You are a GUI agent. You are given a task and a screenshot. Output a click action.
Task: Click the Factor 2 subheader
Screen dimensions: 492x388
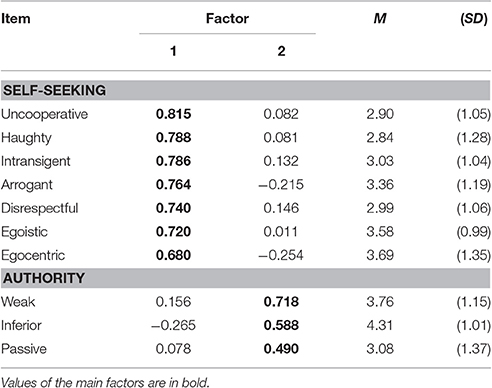pyautogui.click(x=281, y=51)
